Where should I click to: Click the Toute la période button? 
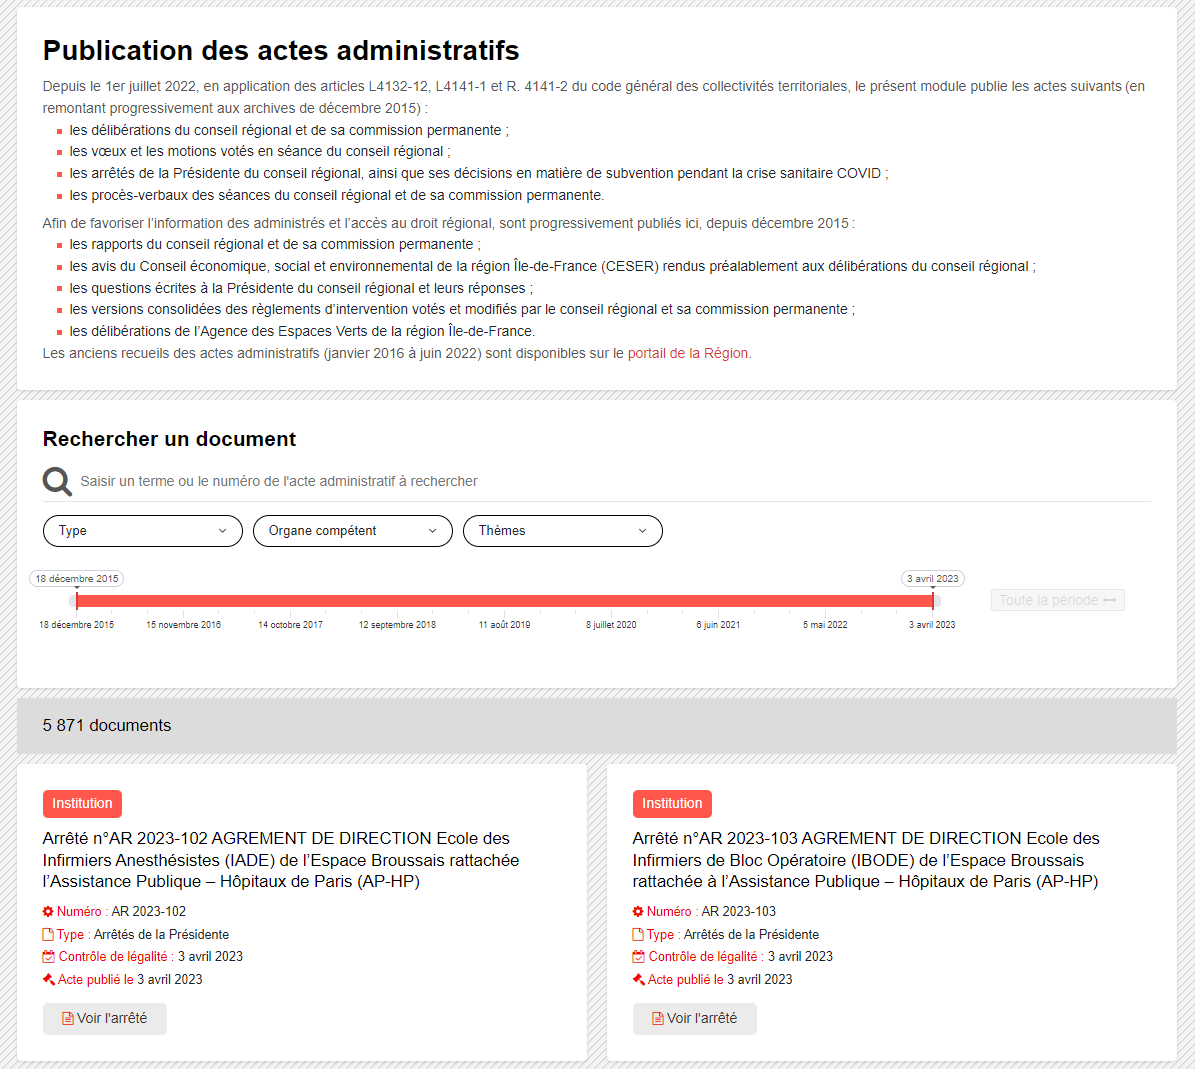click(x=1057, y=600)
